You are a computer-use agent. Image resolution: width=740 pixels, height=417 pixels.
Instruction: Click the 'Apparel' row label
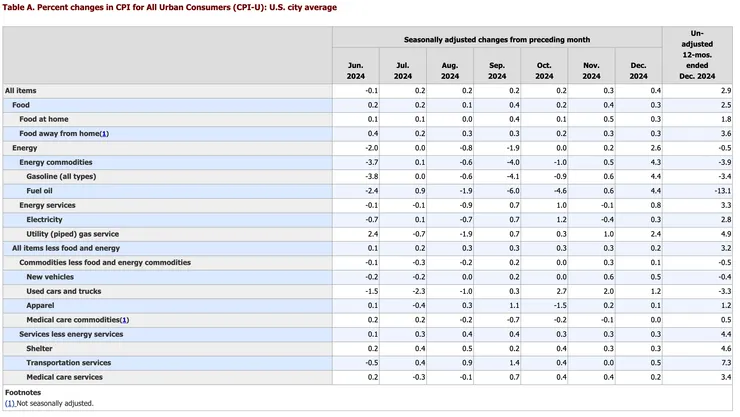[x=40, y=305]
